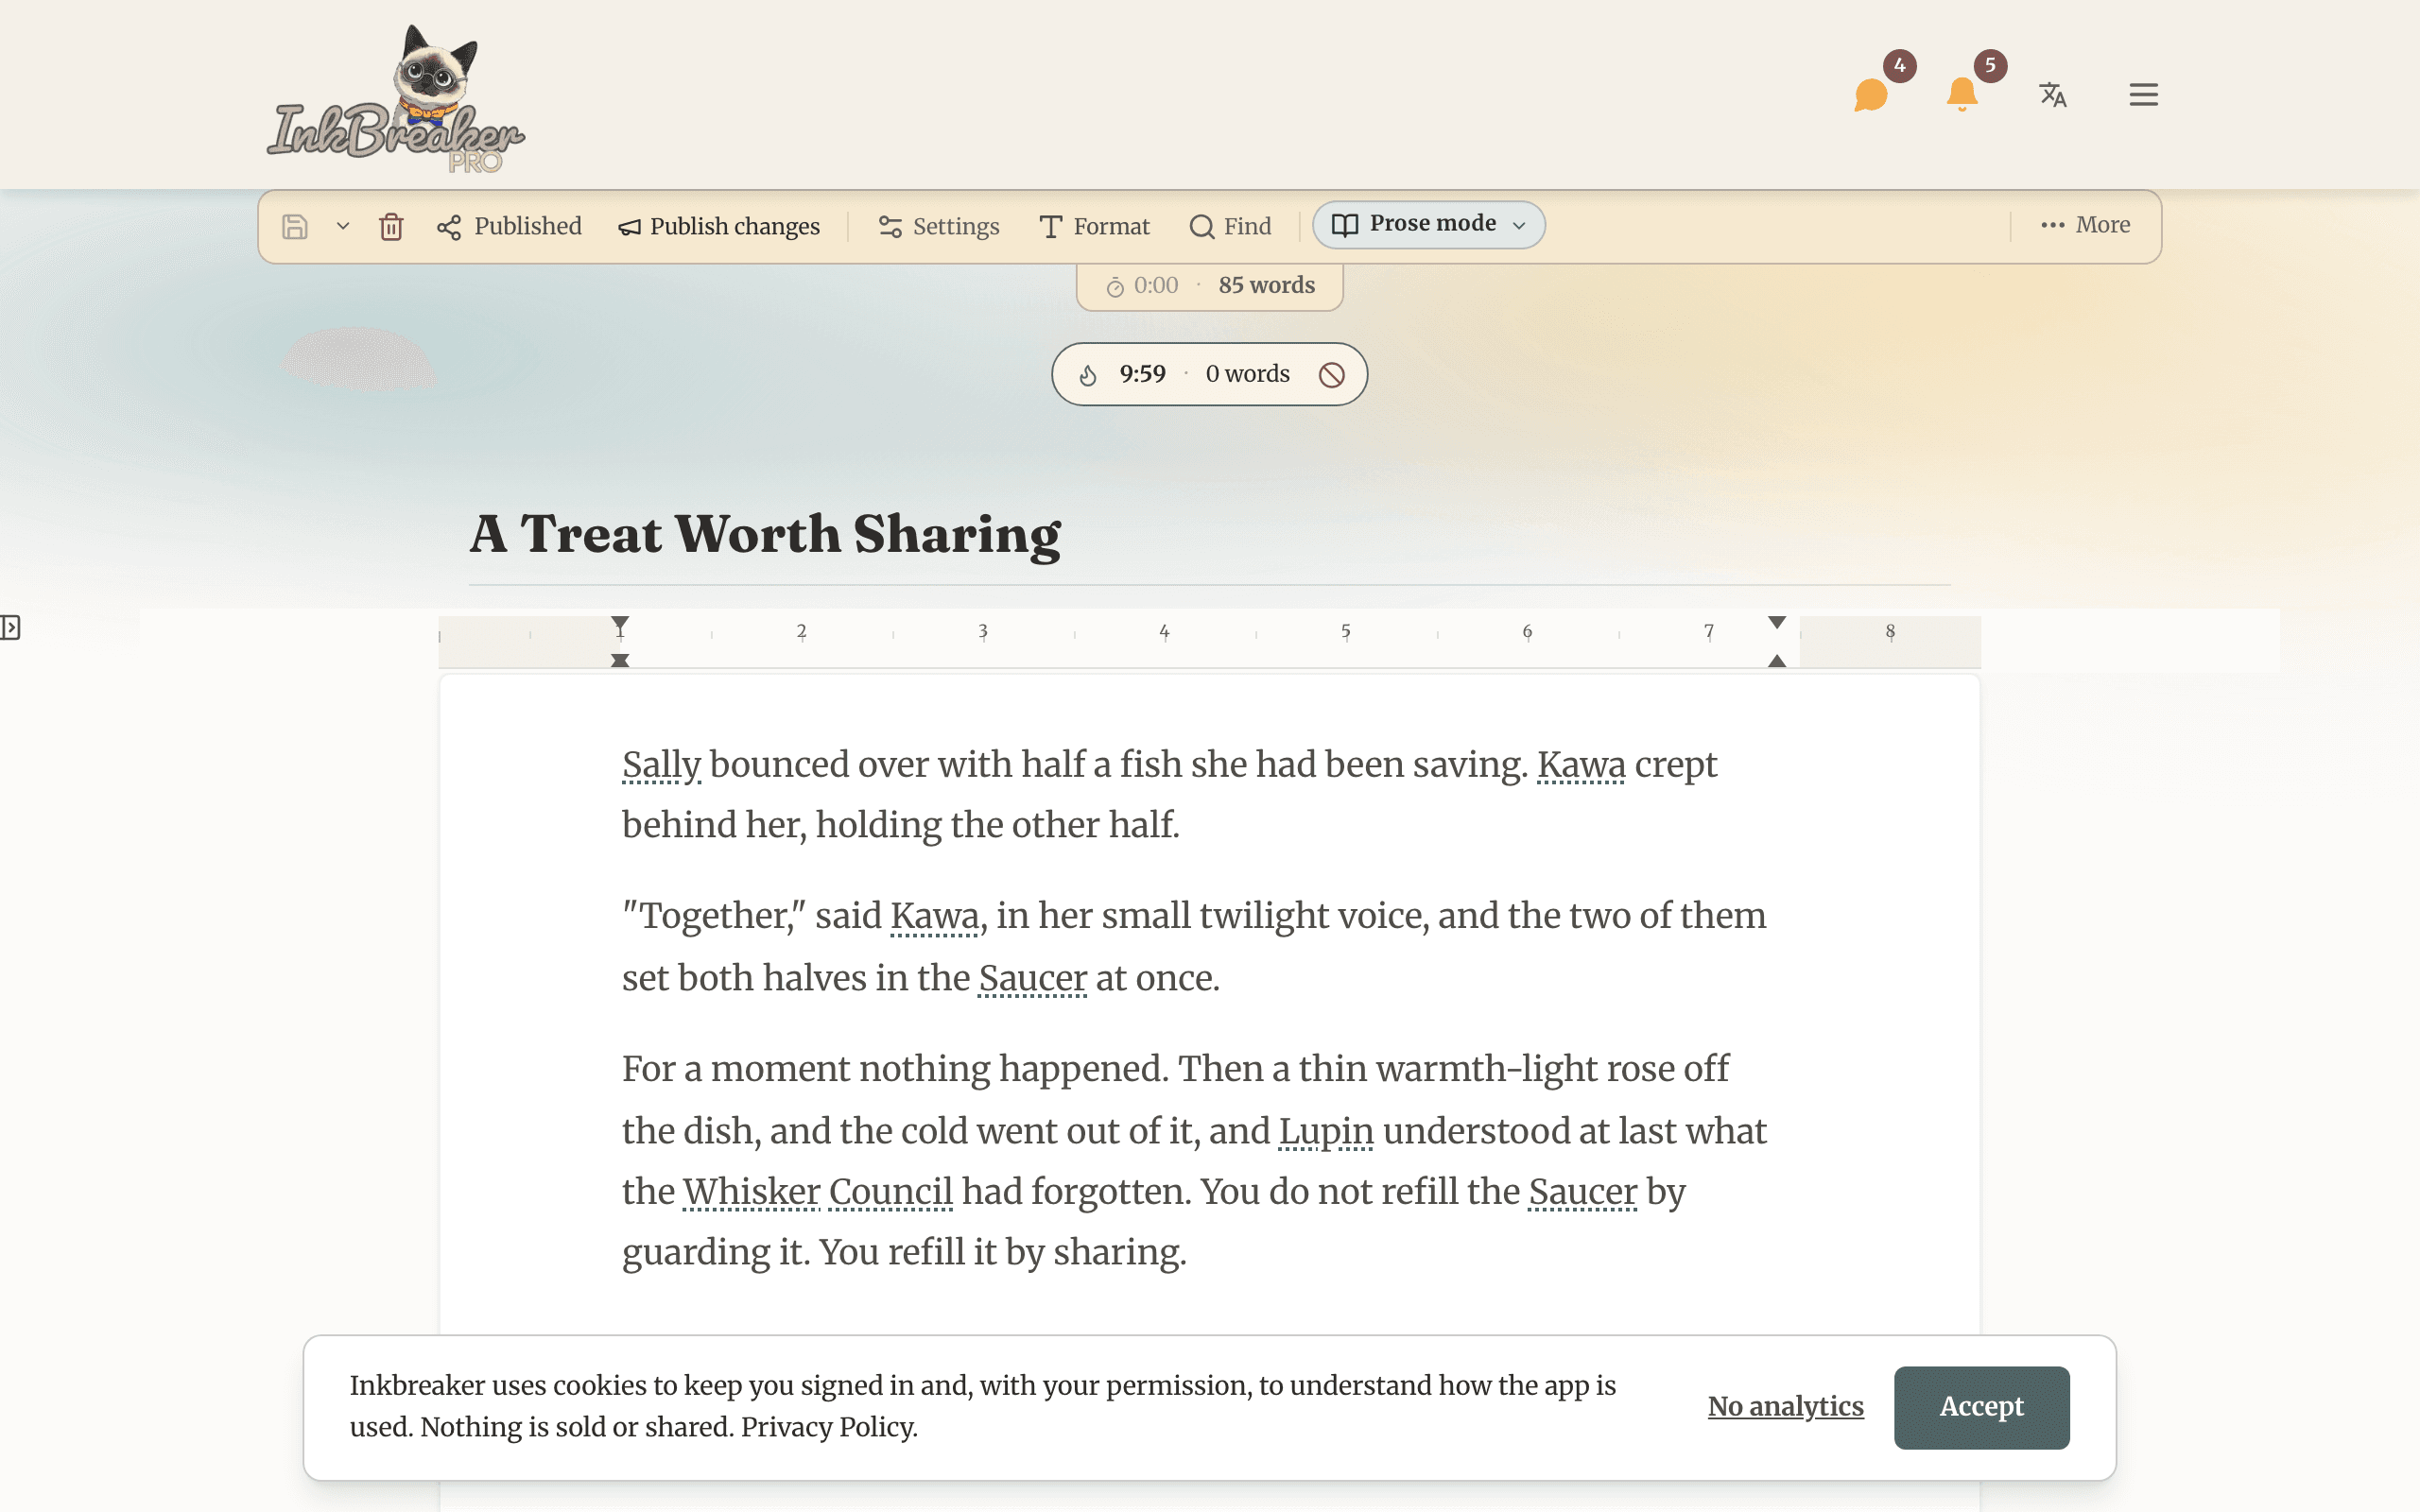Image resolution: width=2420 pixels, height=1512 pixels.
Task: Click the Lupin reference link
Action: coord(1326,1131)
